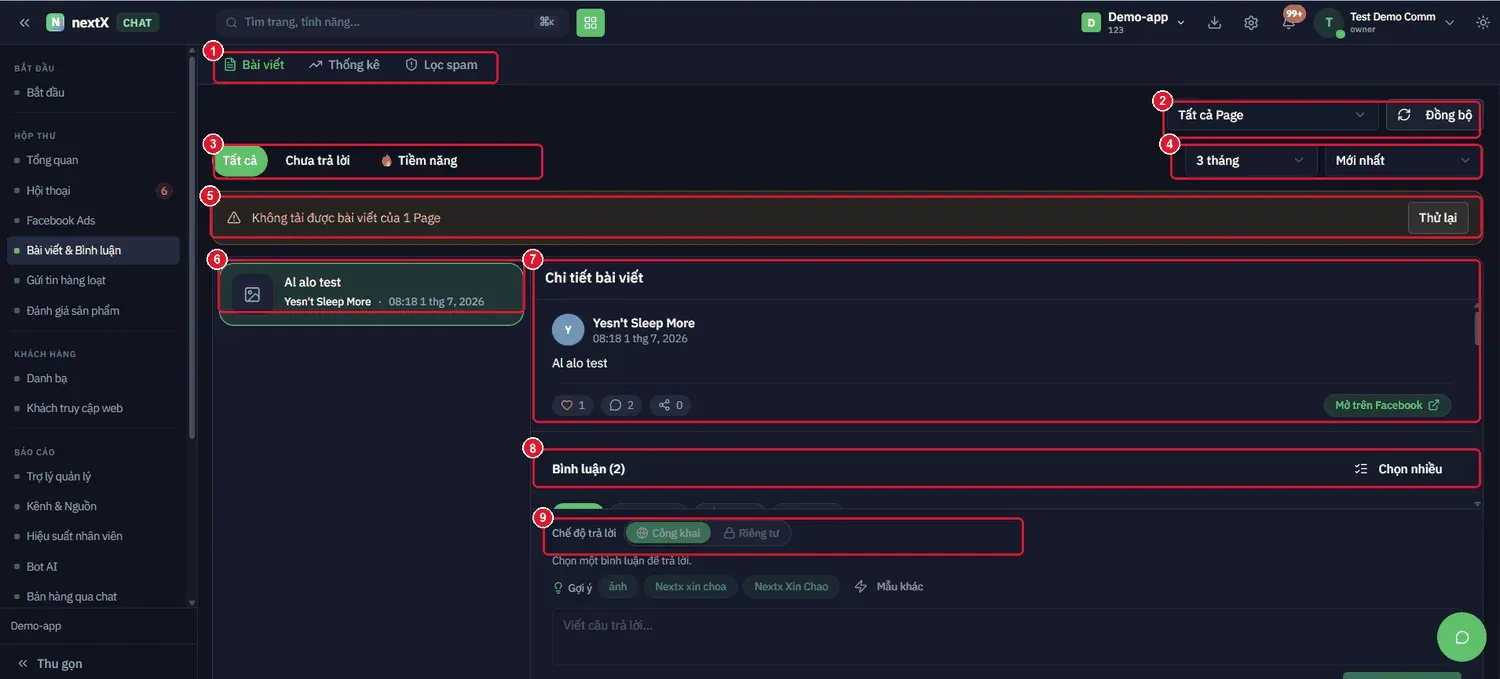The height and width of the screenshot is (679, 1500).
Task: Select Riêng tư reply mode
Action: coord(751,533)
